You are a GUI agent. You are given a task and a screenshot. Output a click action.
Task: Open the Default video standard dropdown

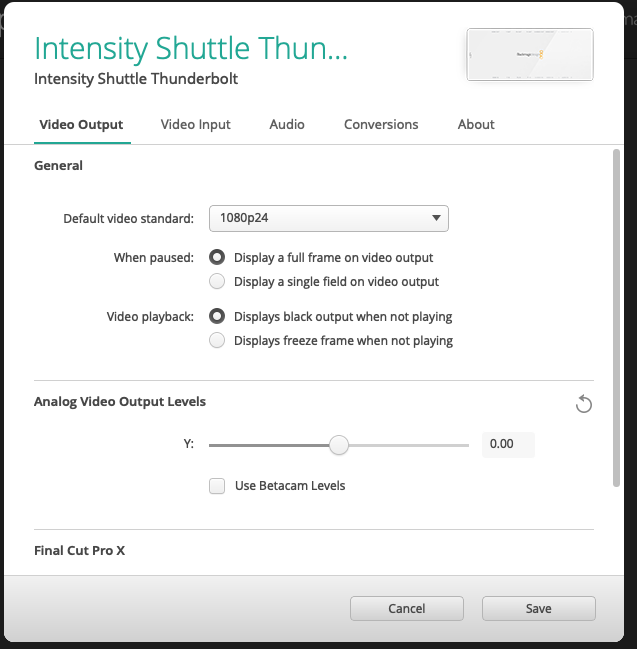click(329, 218)
